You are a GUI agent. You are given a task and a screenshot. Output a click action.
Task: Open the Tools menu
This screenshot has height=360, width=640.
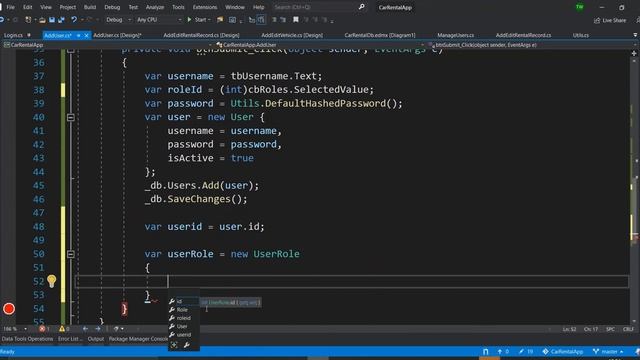178,7
